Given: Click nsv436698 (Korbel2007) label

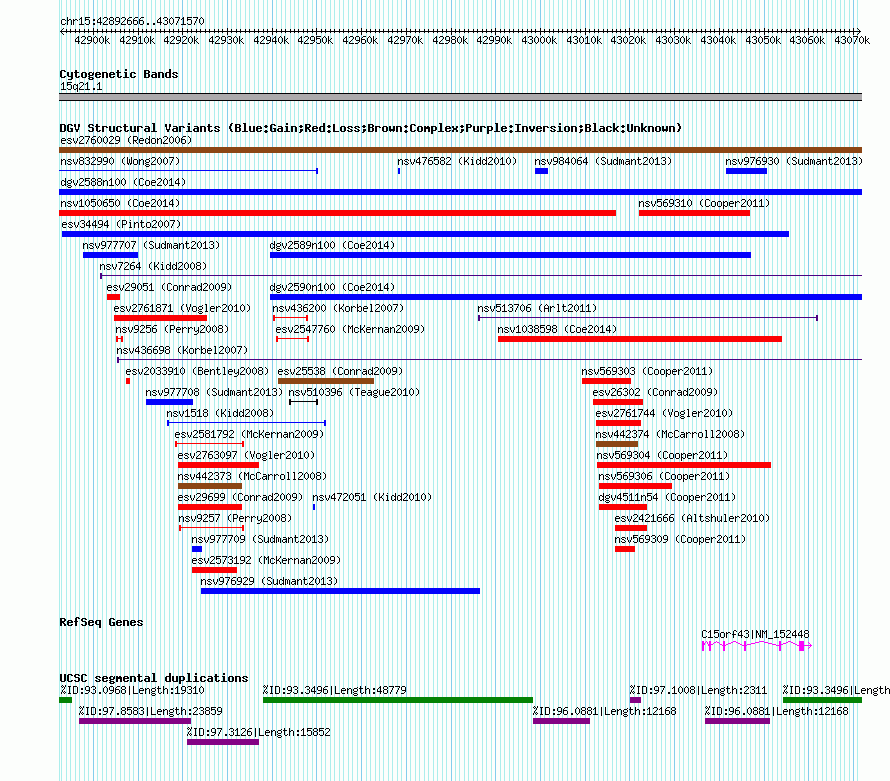Looking at the screenshot, I should (182, 350).
